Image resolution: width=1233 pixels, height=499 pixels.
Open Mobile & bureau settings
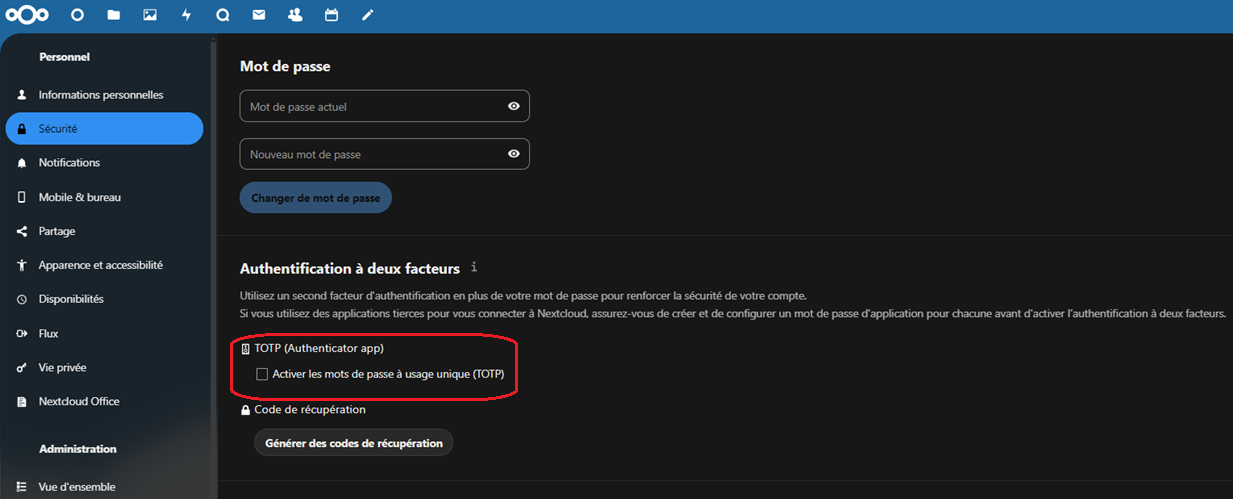tap(104, 197)
